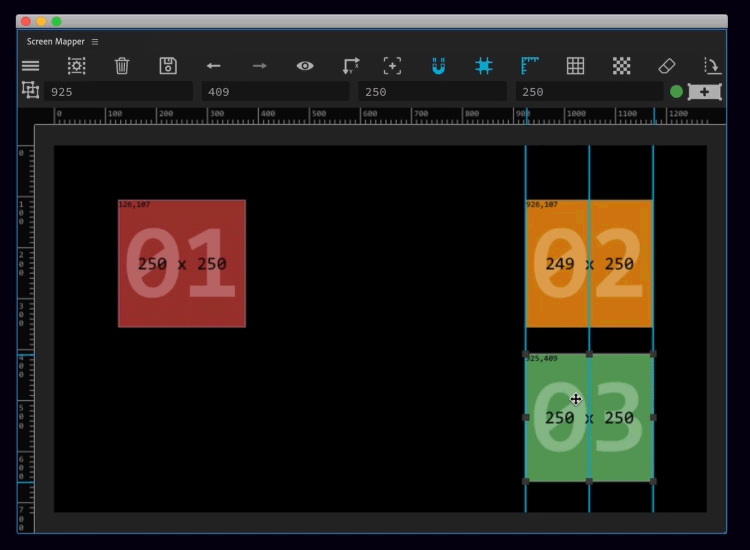This screenshot has height=550, width=750.
Task: Click the green macOS zoom button
Action: (56, 22)
